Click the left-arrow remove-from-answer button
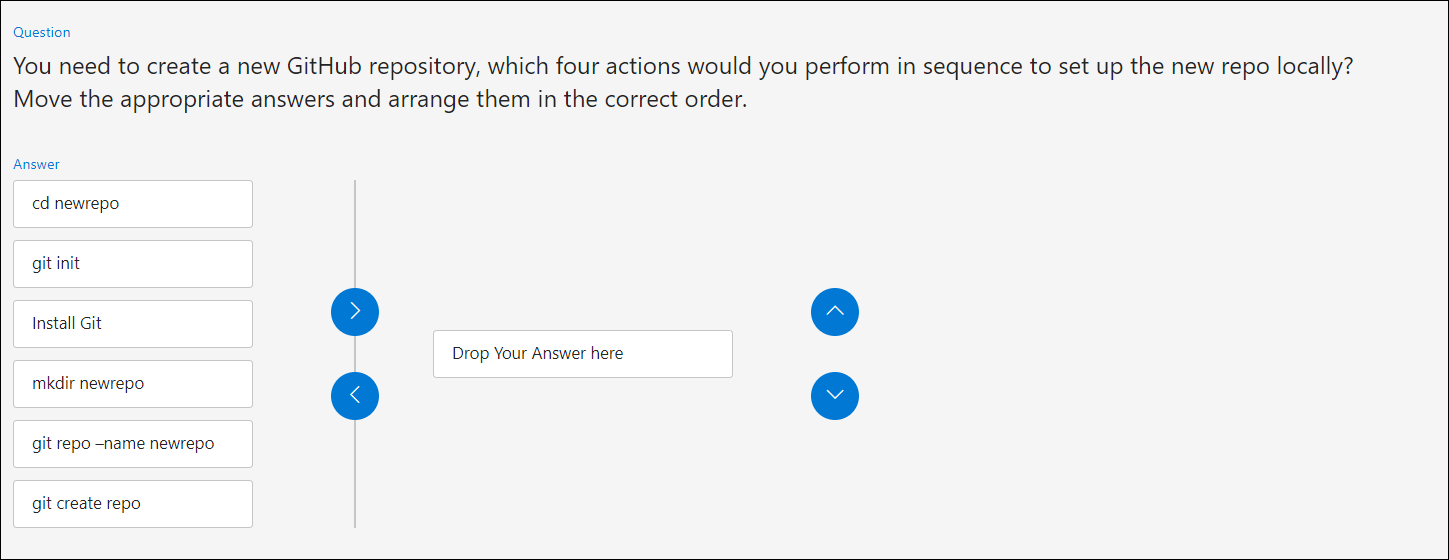This screenshot has height=560, width=1449. [355, 396]
